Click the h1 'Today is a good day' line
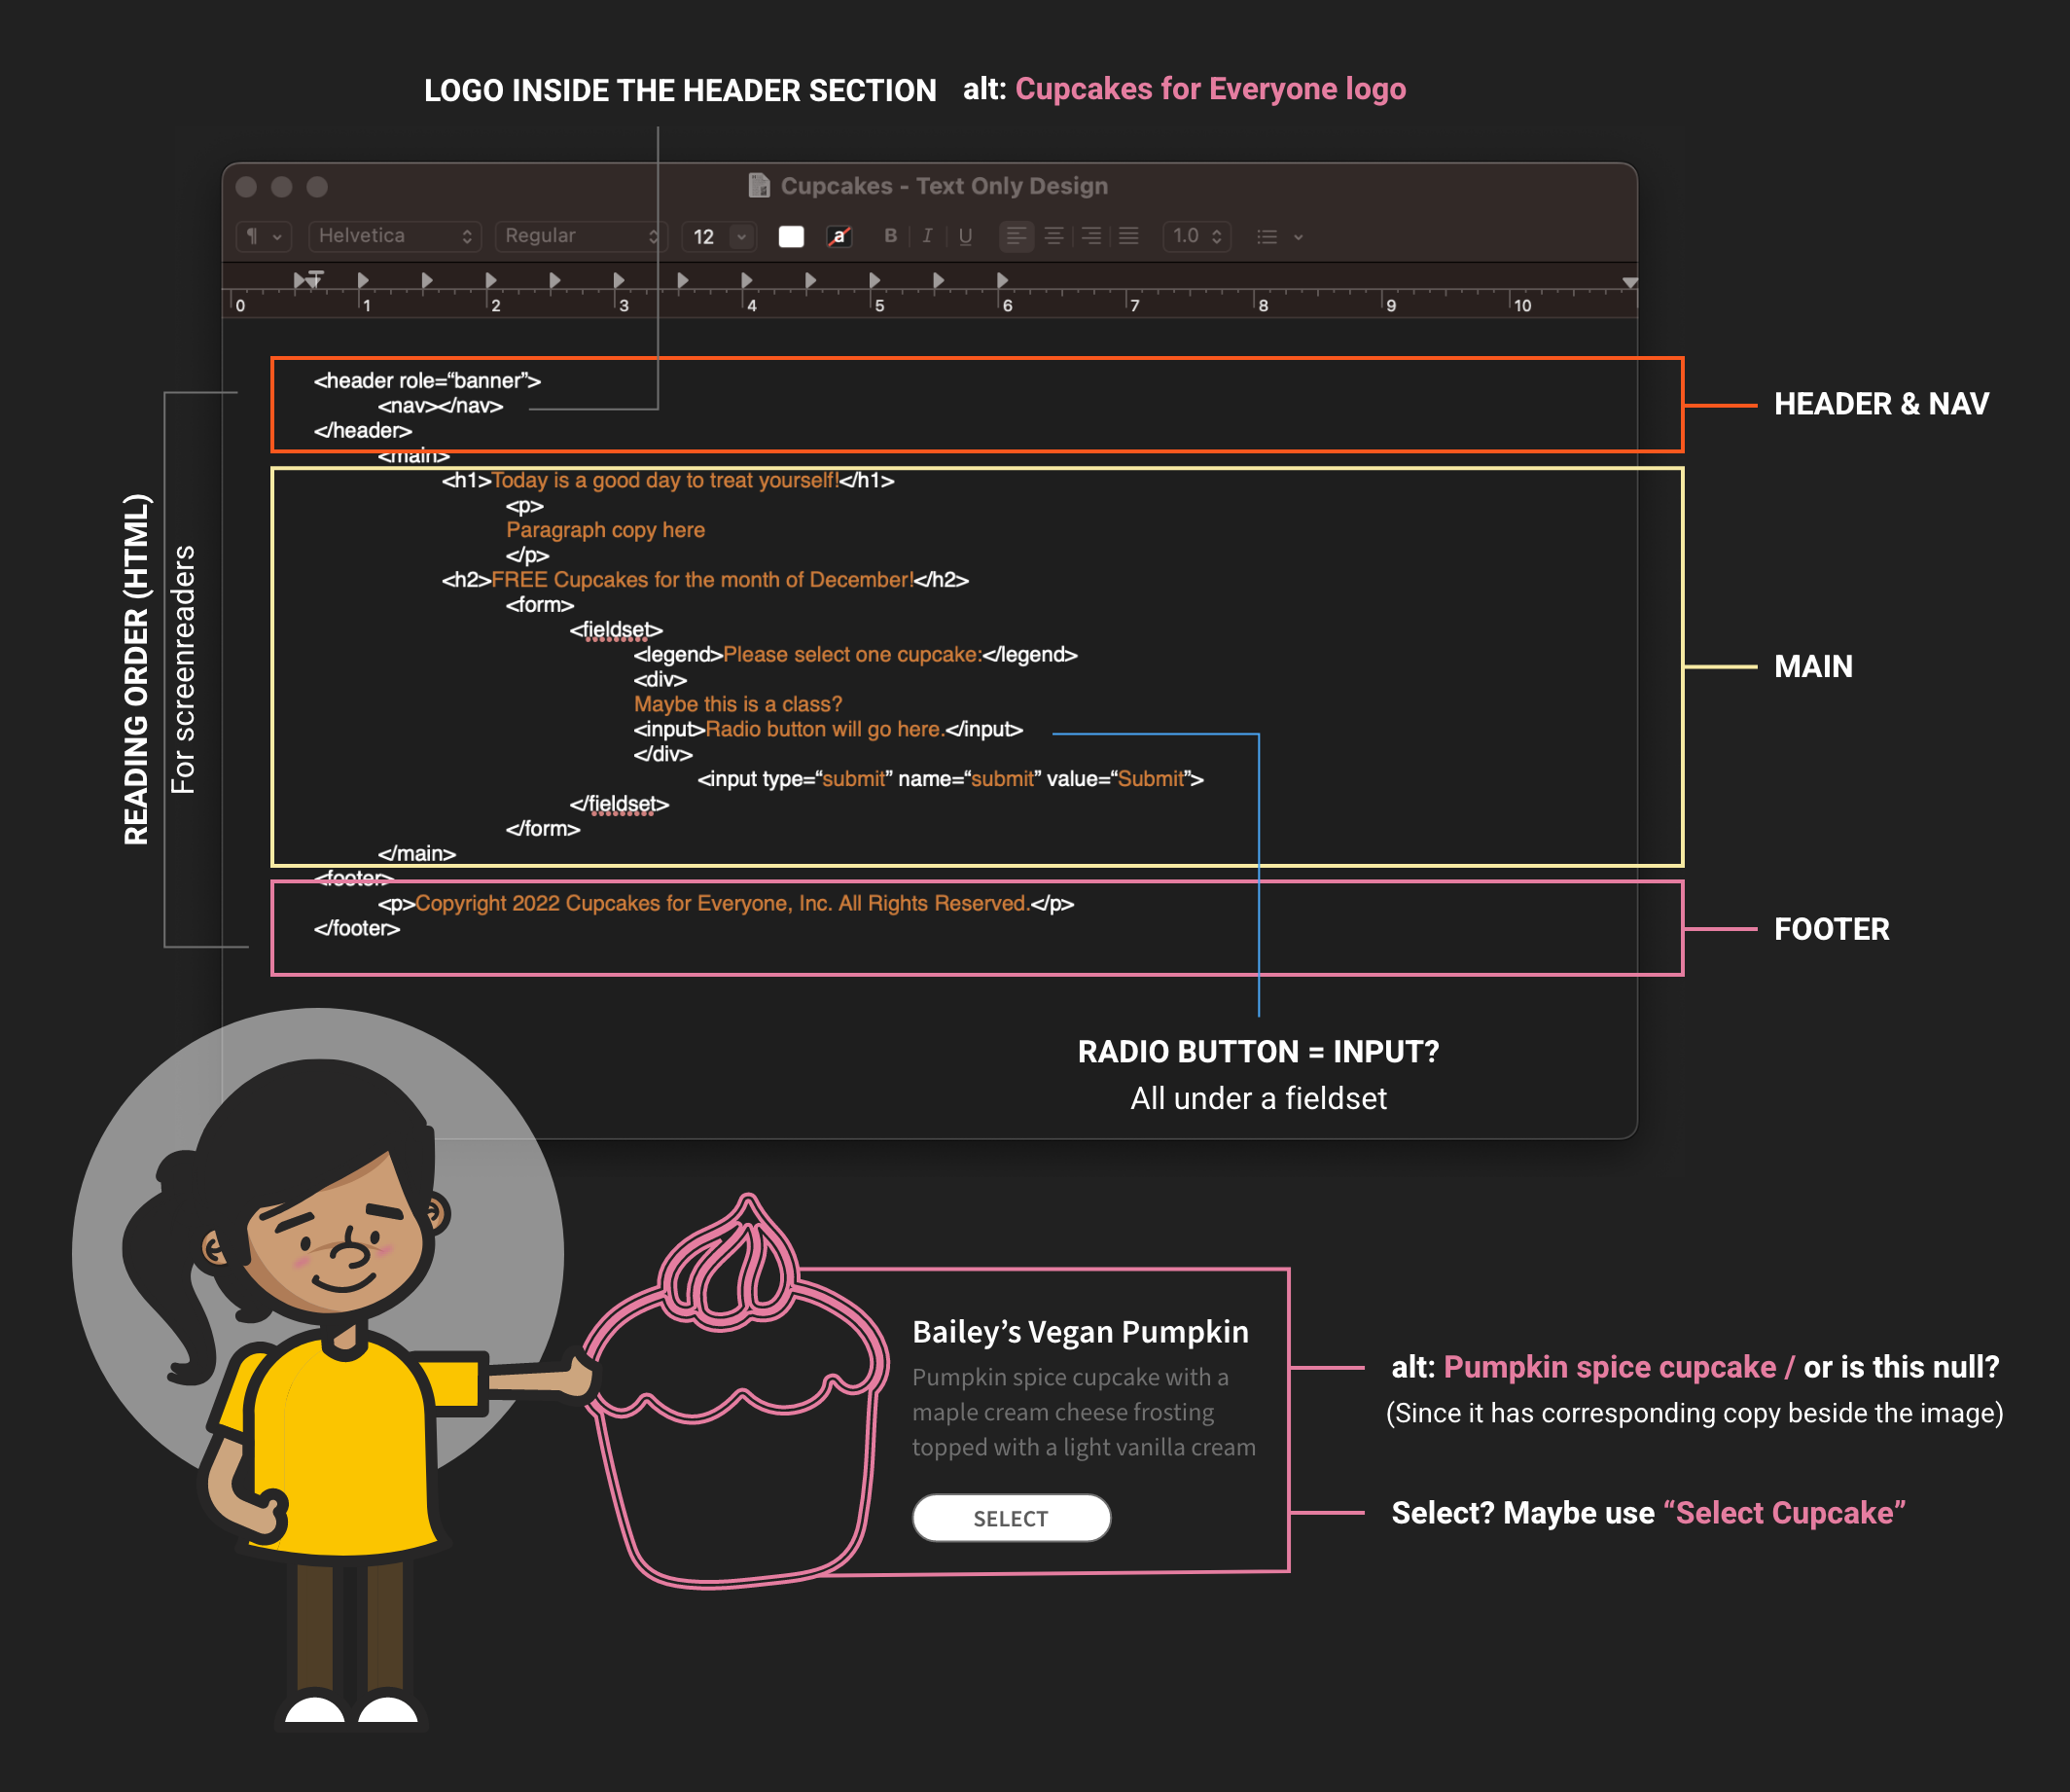Viewport: 2070px width, 1792px height. pyautogui.click(x=668, y=481)
